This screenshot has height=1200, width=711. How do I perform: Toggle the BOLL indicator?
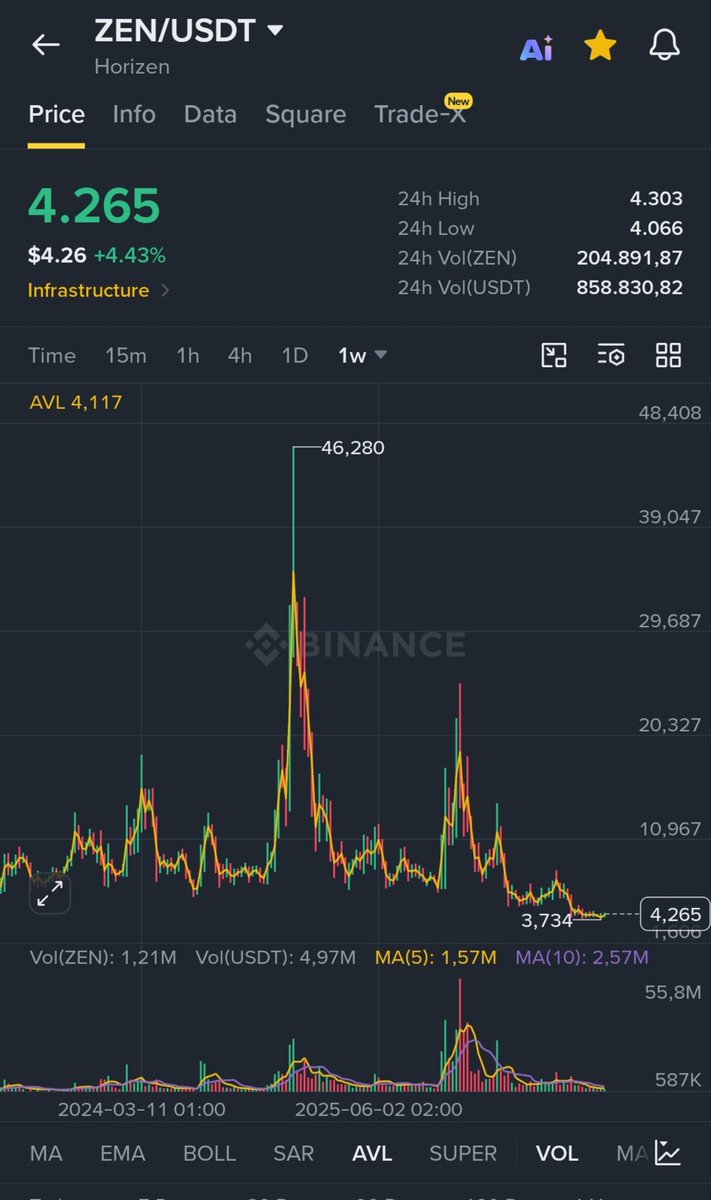pos(209,1154)
